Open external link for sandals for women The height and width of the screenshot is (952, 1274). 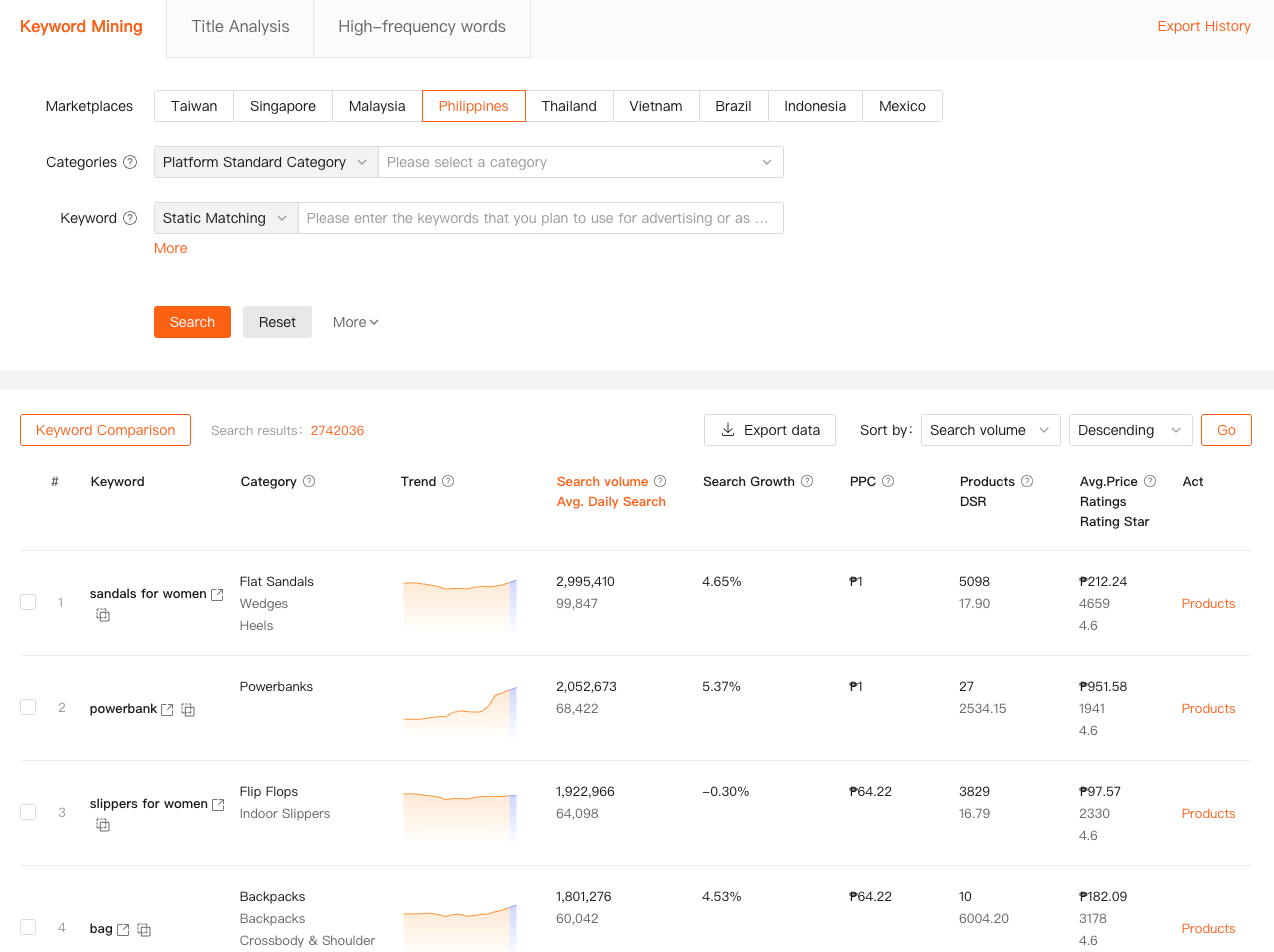coord(217,594)
